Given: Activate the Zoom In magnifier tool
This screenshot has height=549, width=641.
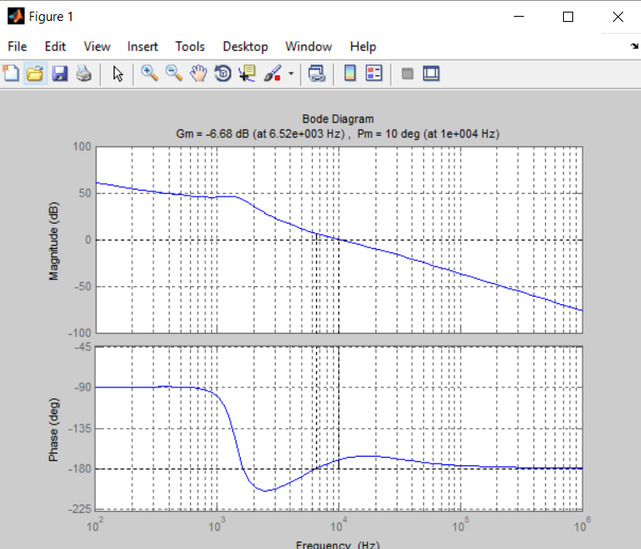Looking at the screenshot, I should (x=150, y=73).
